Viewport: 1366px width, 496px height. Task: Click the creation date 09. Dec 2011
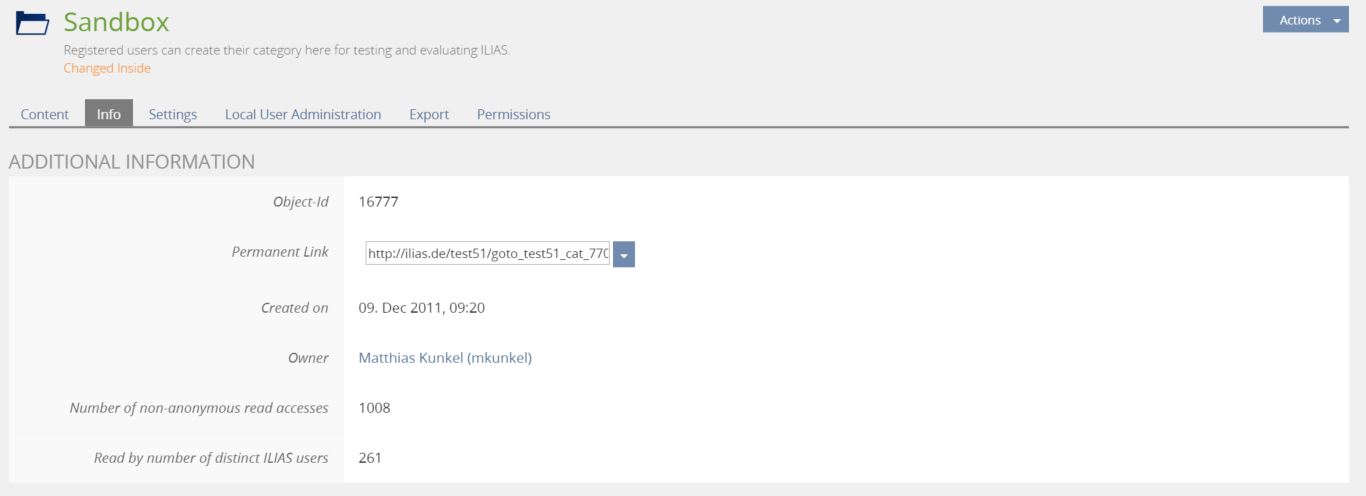[422, 308]
